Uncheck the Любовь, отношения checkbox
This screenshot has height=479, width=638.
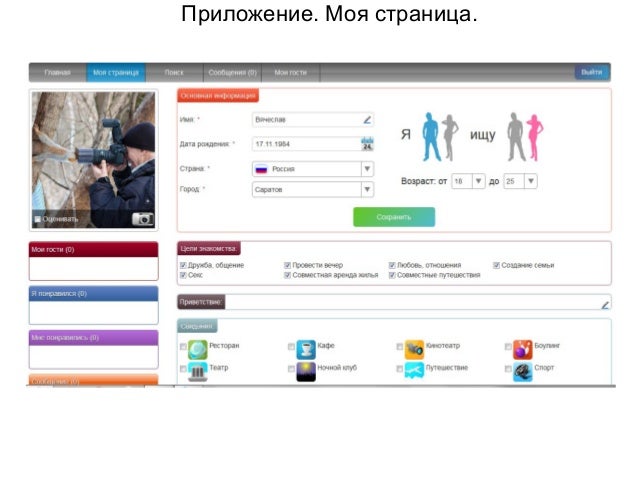click(392, 265)
